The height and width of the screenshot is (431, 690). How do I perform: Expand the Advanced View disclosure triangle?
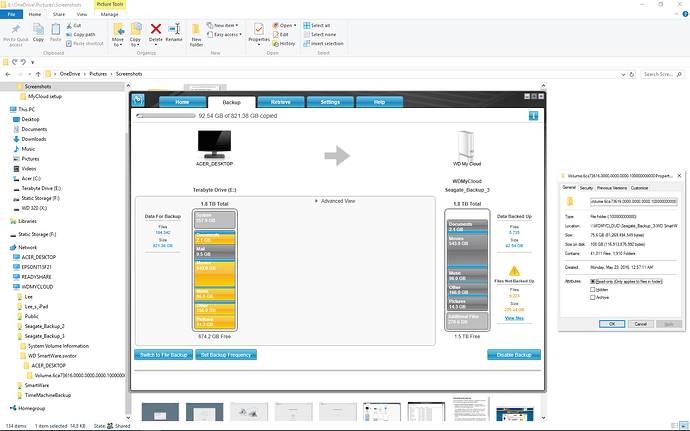click(x=316, y=201)
